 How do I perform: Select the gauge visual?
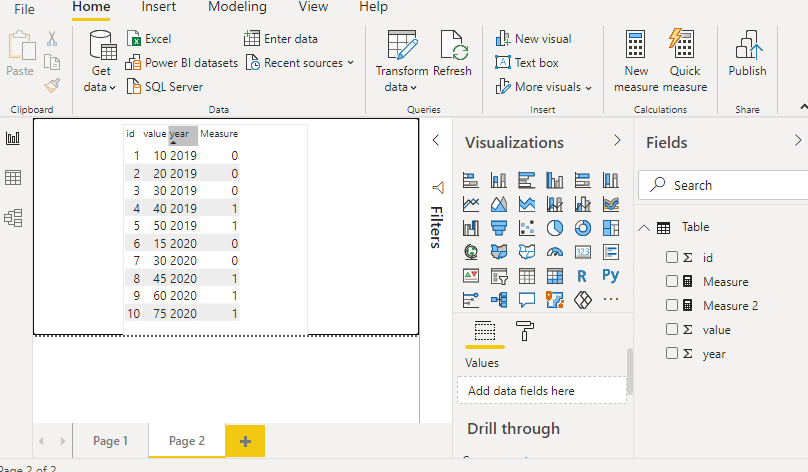(555, 252)
